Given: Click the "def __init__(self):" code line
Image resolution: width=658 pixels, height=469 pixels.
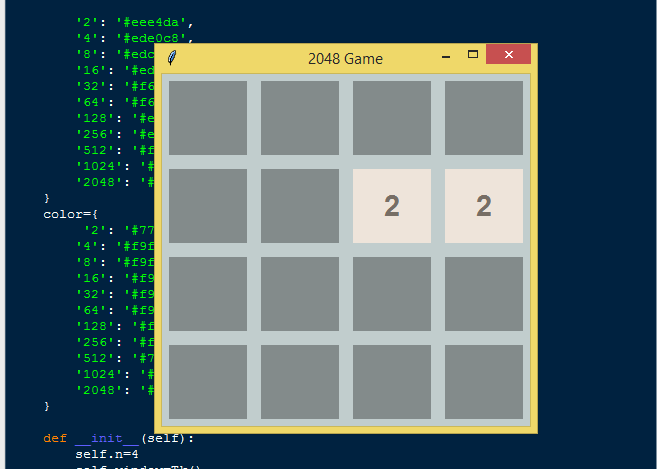Looking at the screenshot, I should (118, 438).
